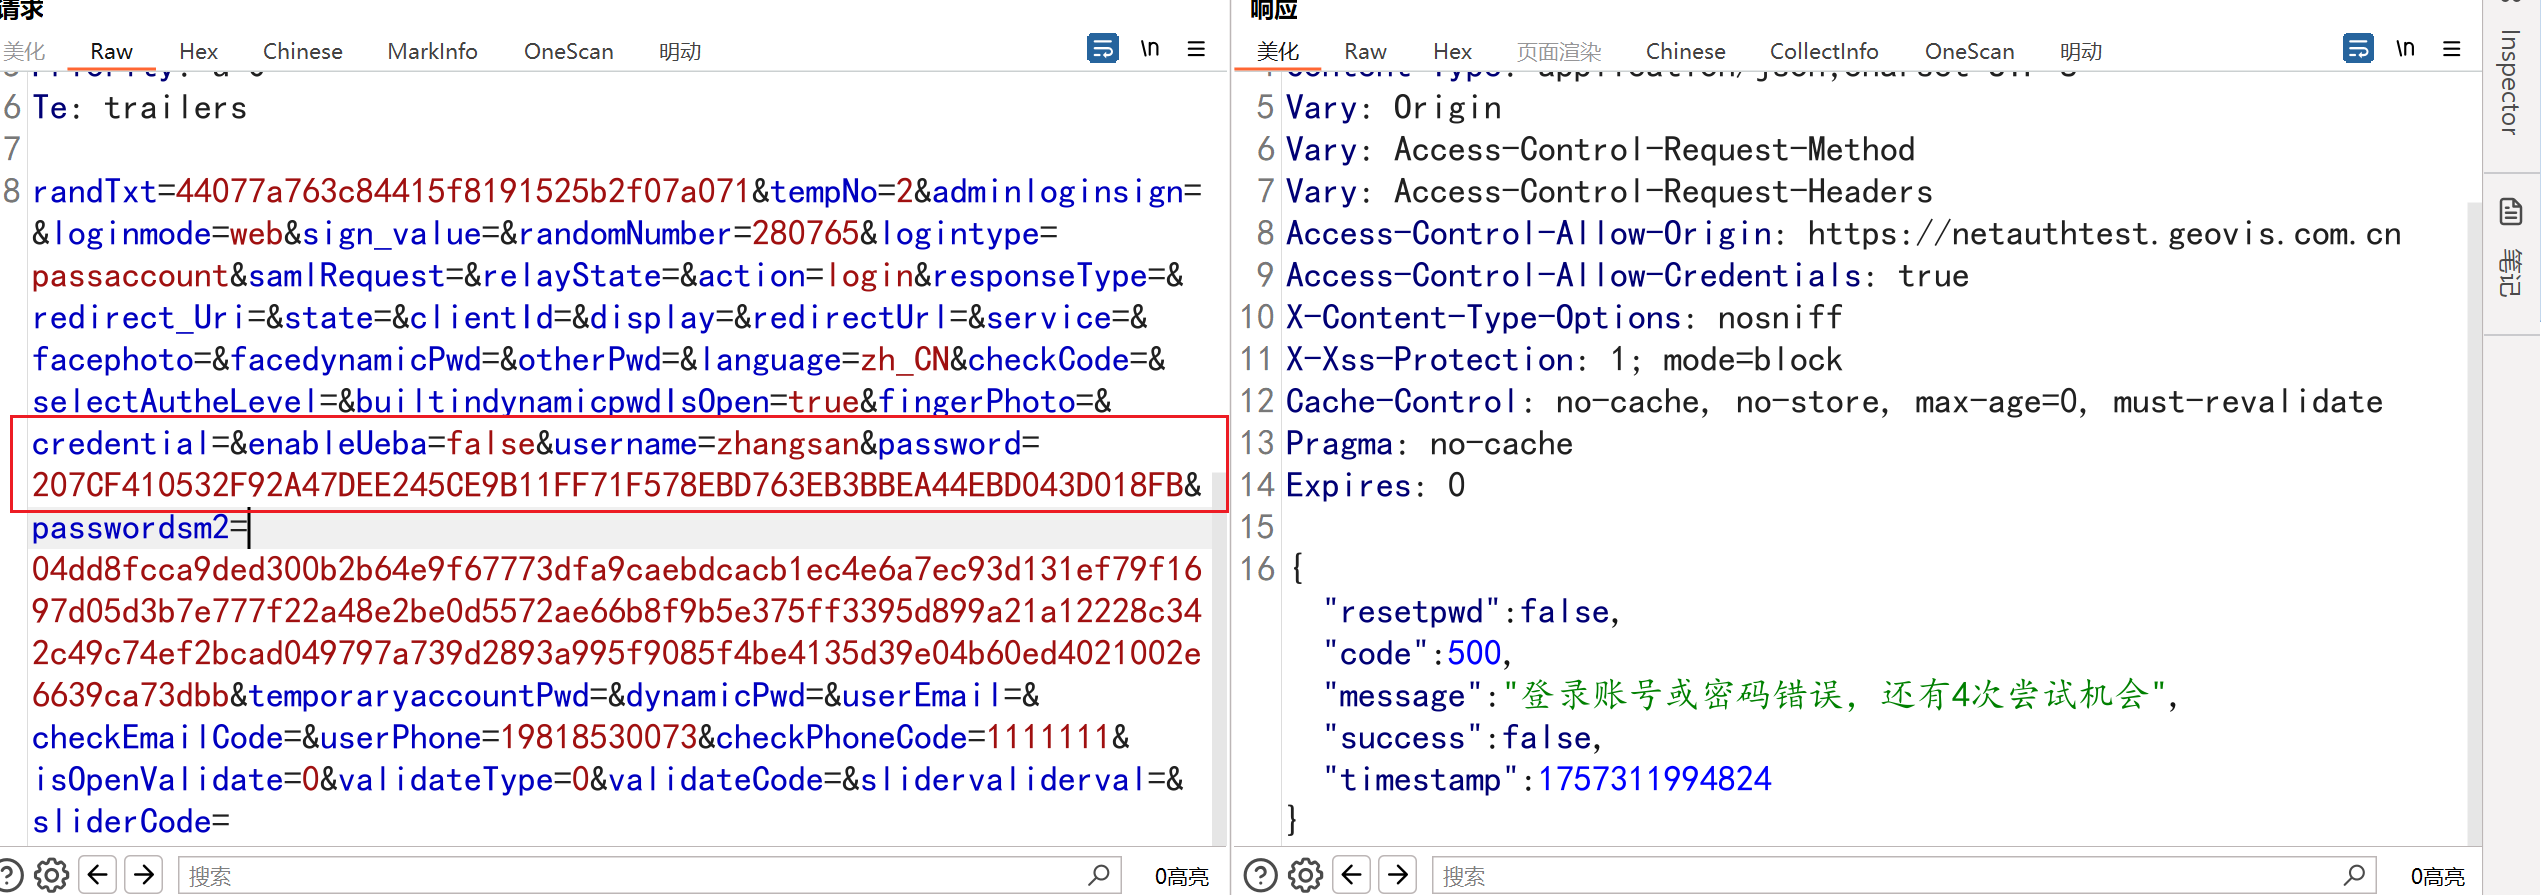Show non-printable characters in request panel

[1150, 48]
